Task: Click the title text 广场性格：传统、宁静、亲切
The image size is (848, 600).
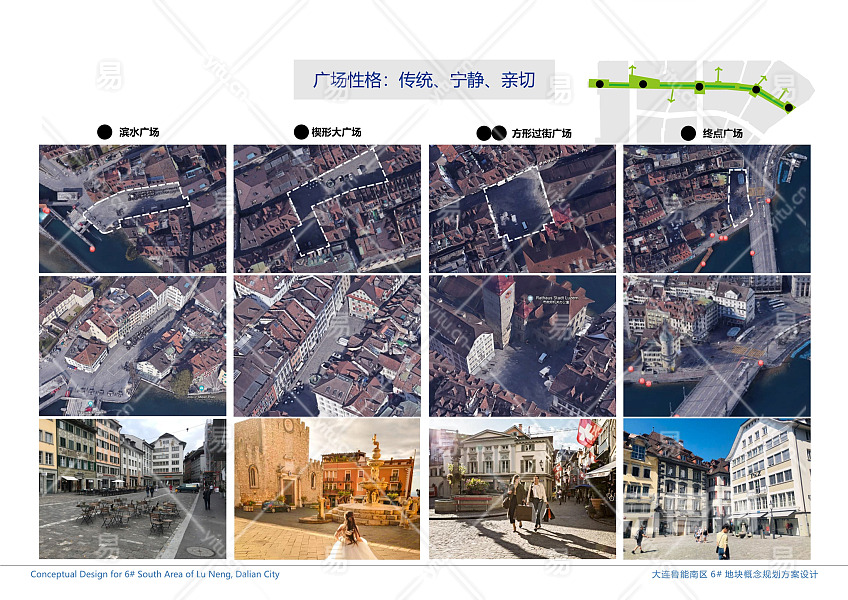Action: 424,80
